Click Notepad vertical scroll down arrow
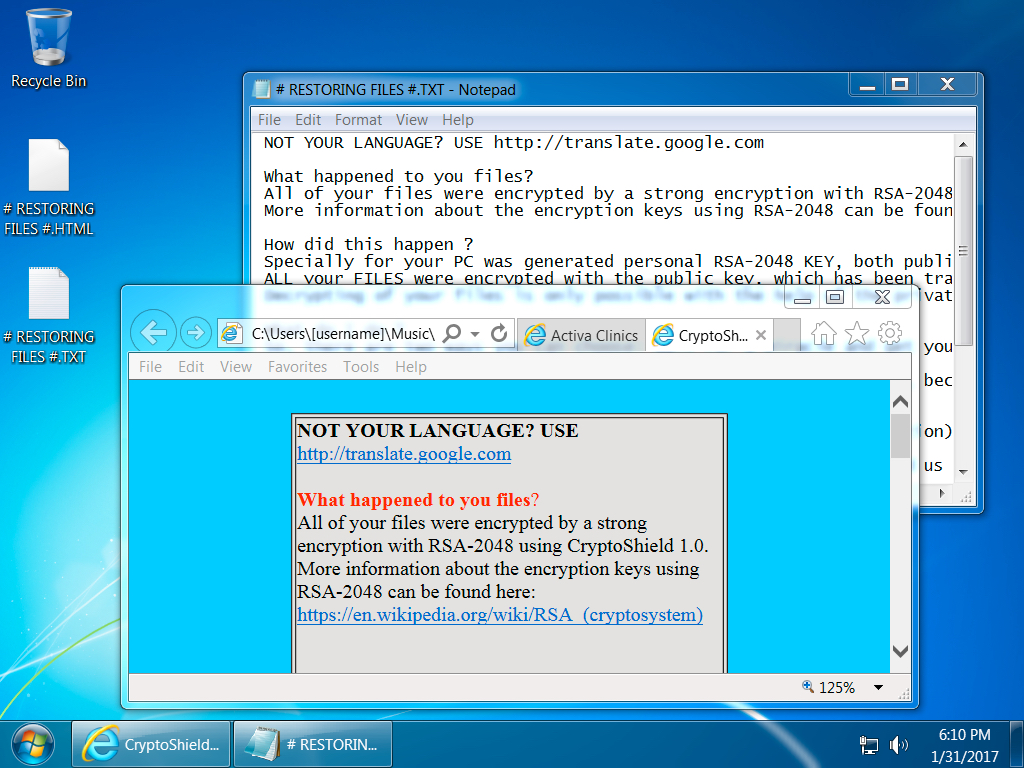The width and height of the screenshot is (1024, 768). tap(963, 472)
